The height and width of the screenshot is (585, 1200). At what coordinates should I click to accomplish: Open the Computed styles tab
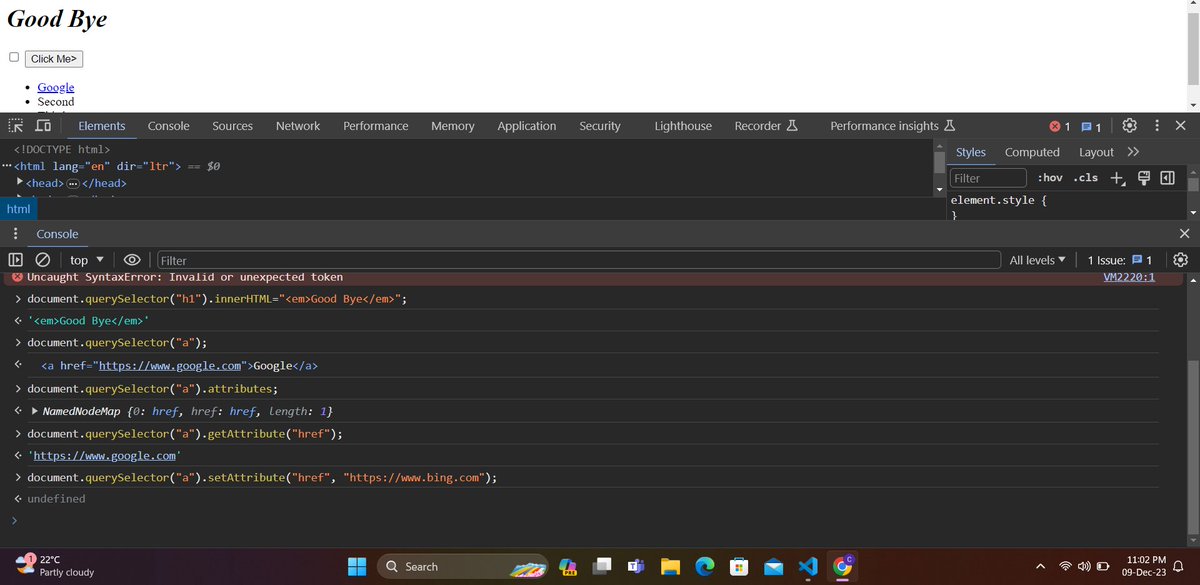(1032, 151)
